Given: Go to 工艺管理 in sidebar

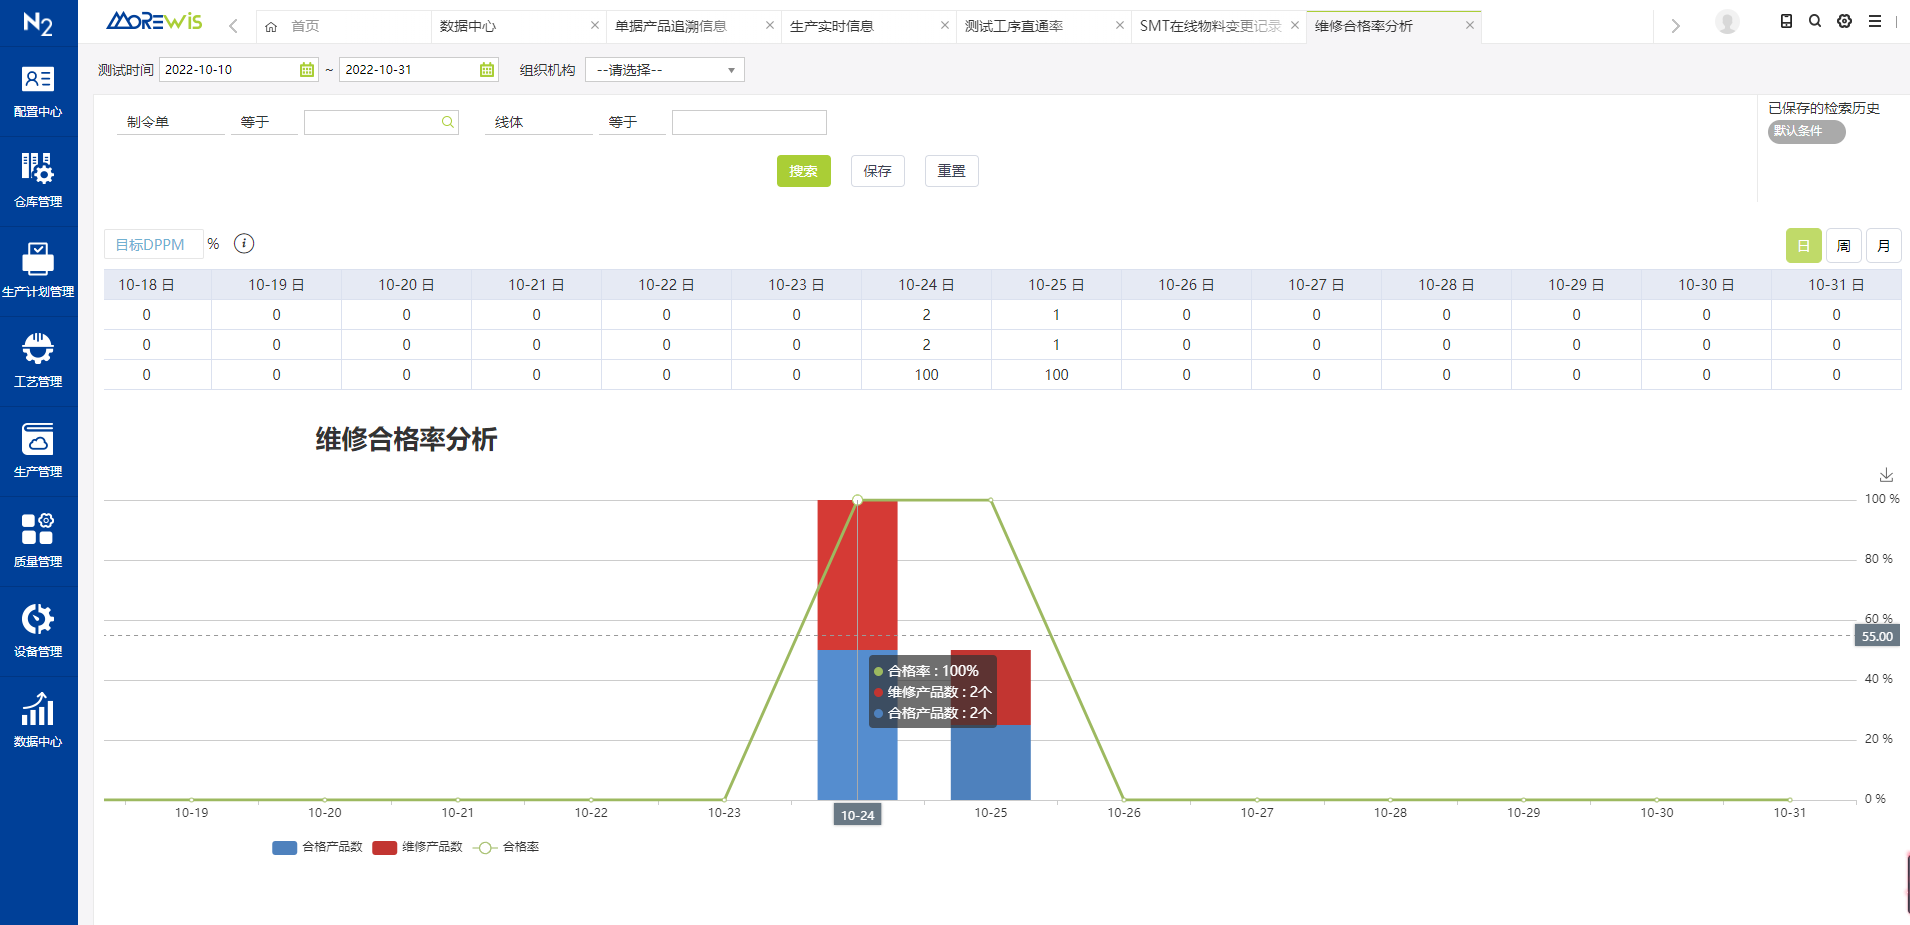Looking at the screenshot, I should click(x=38, y=361).
